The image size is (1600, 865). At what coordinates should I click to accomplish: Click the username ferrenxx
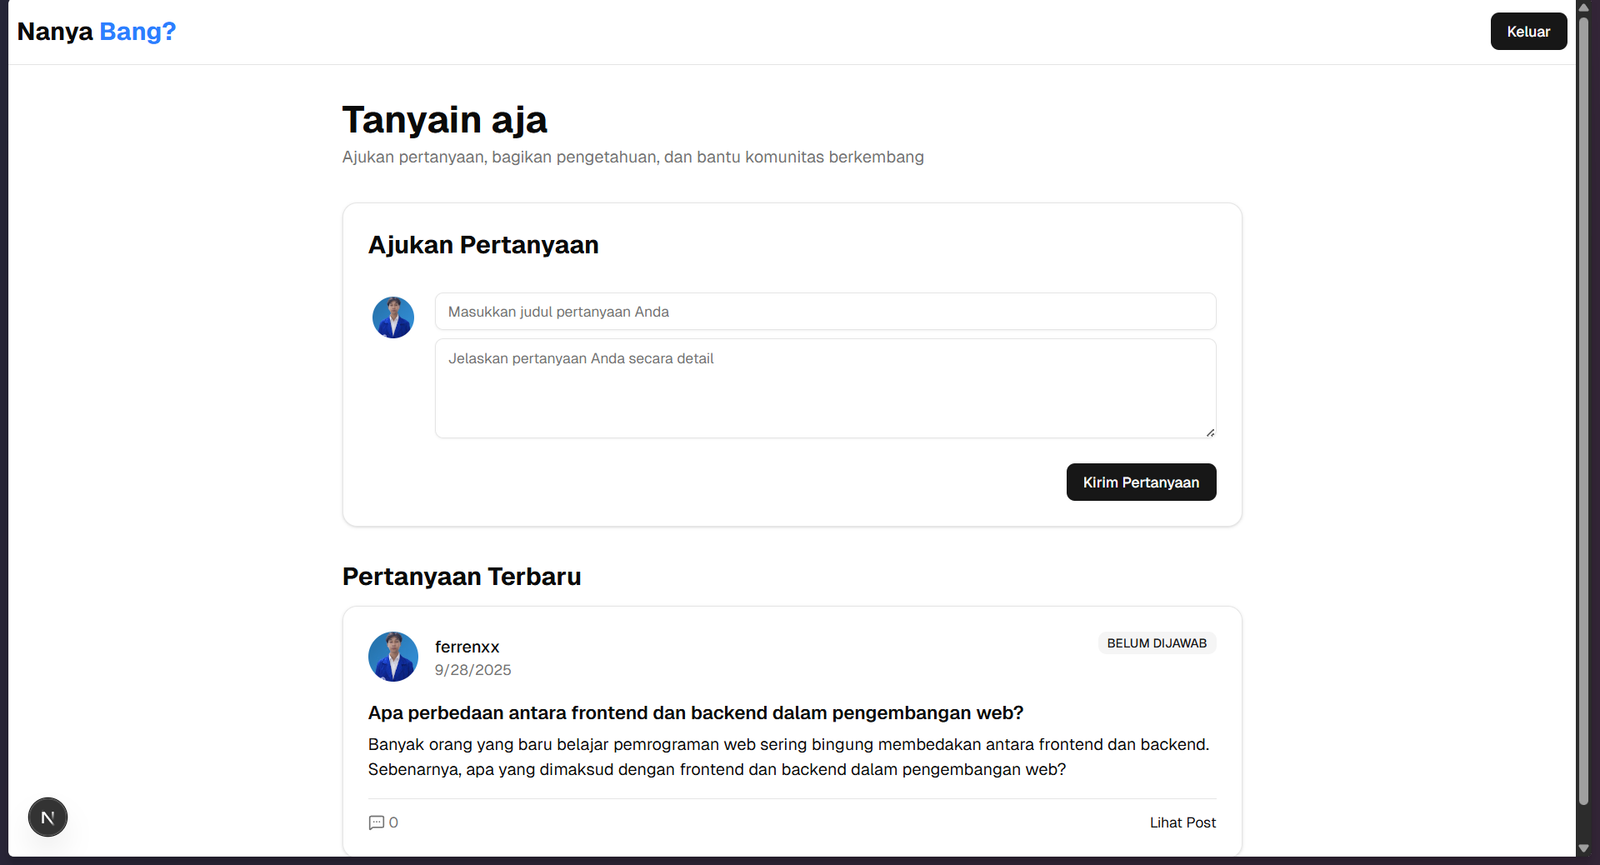pos(467,647)
